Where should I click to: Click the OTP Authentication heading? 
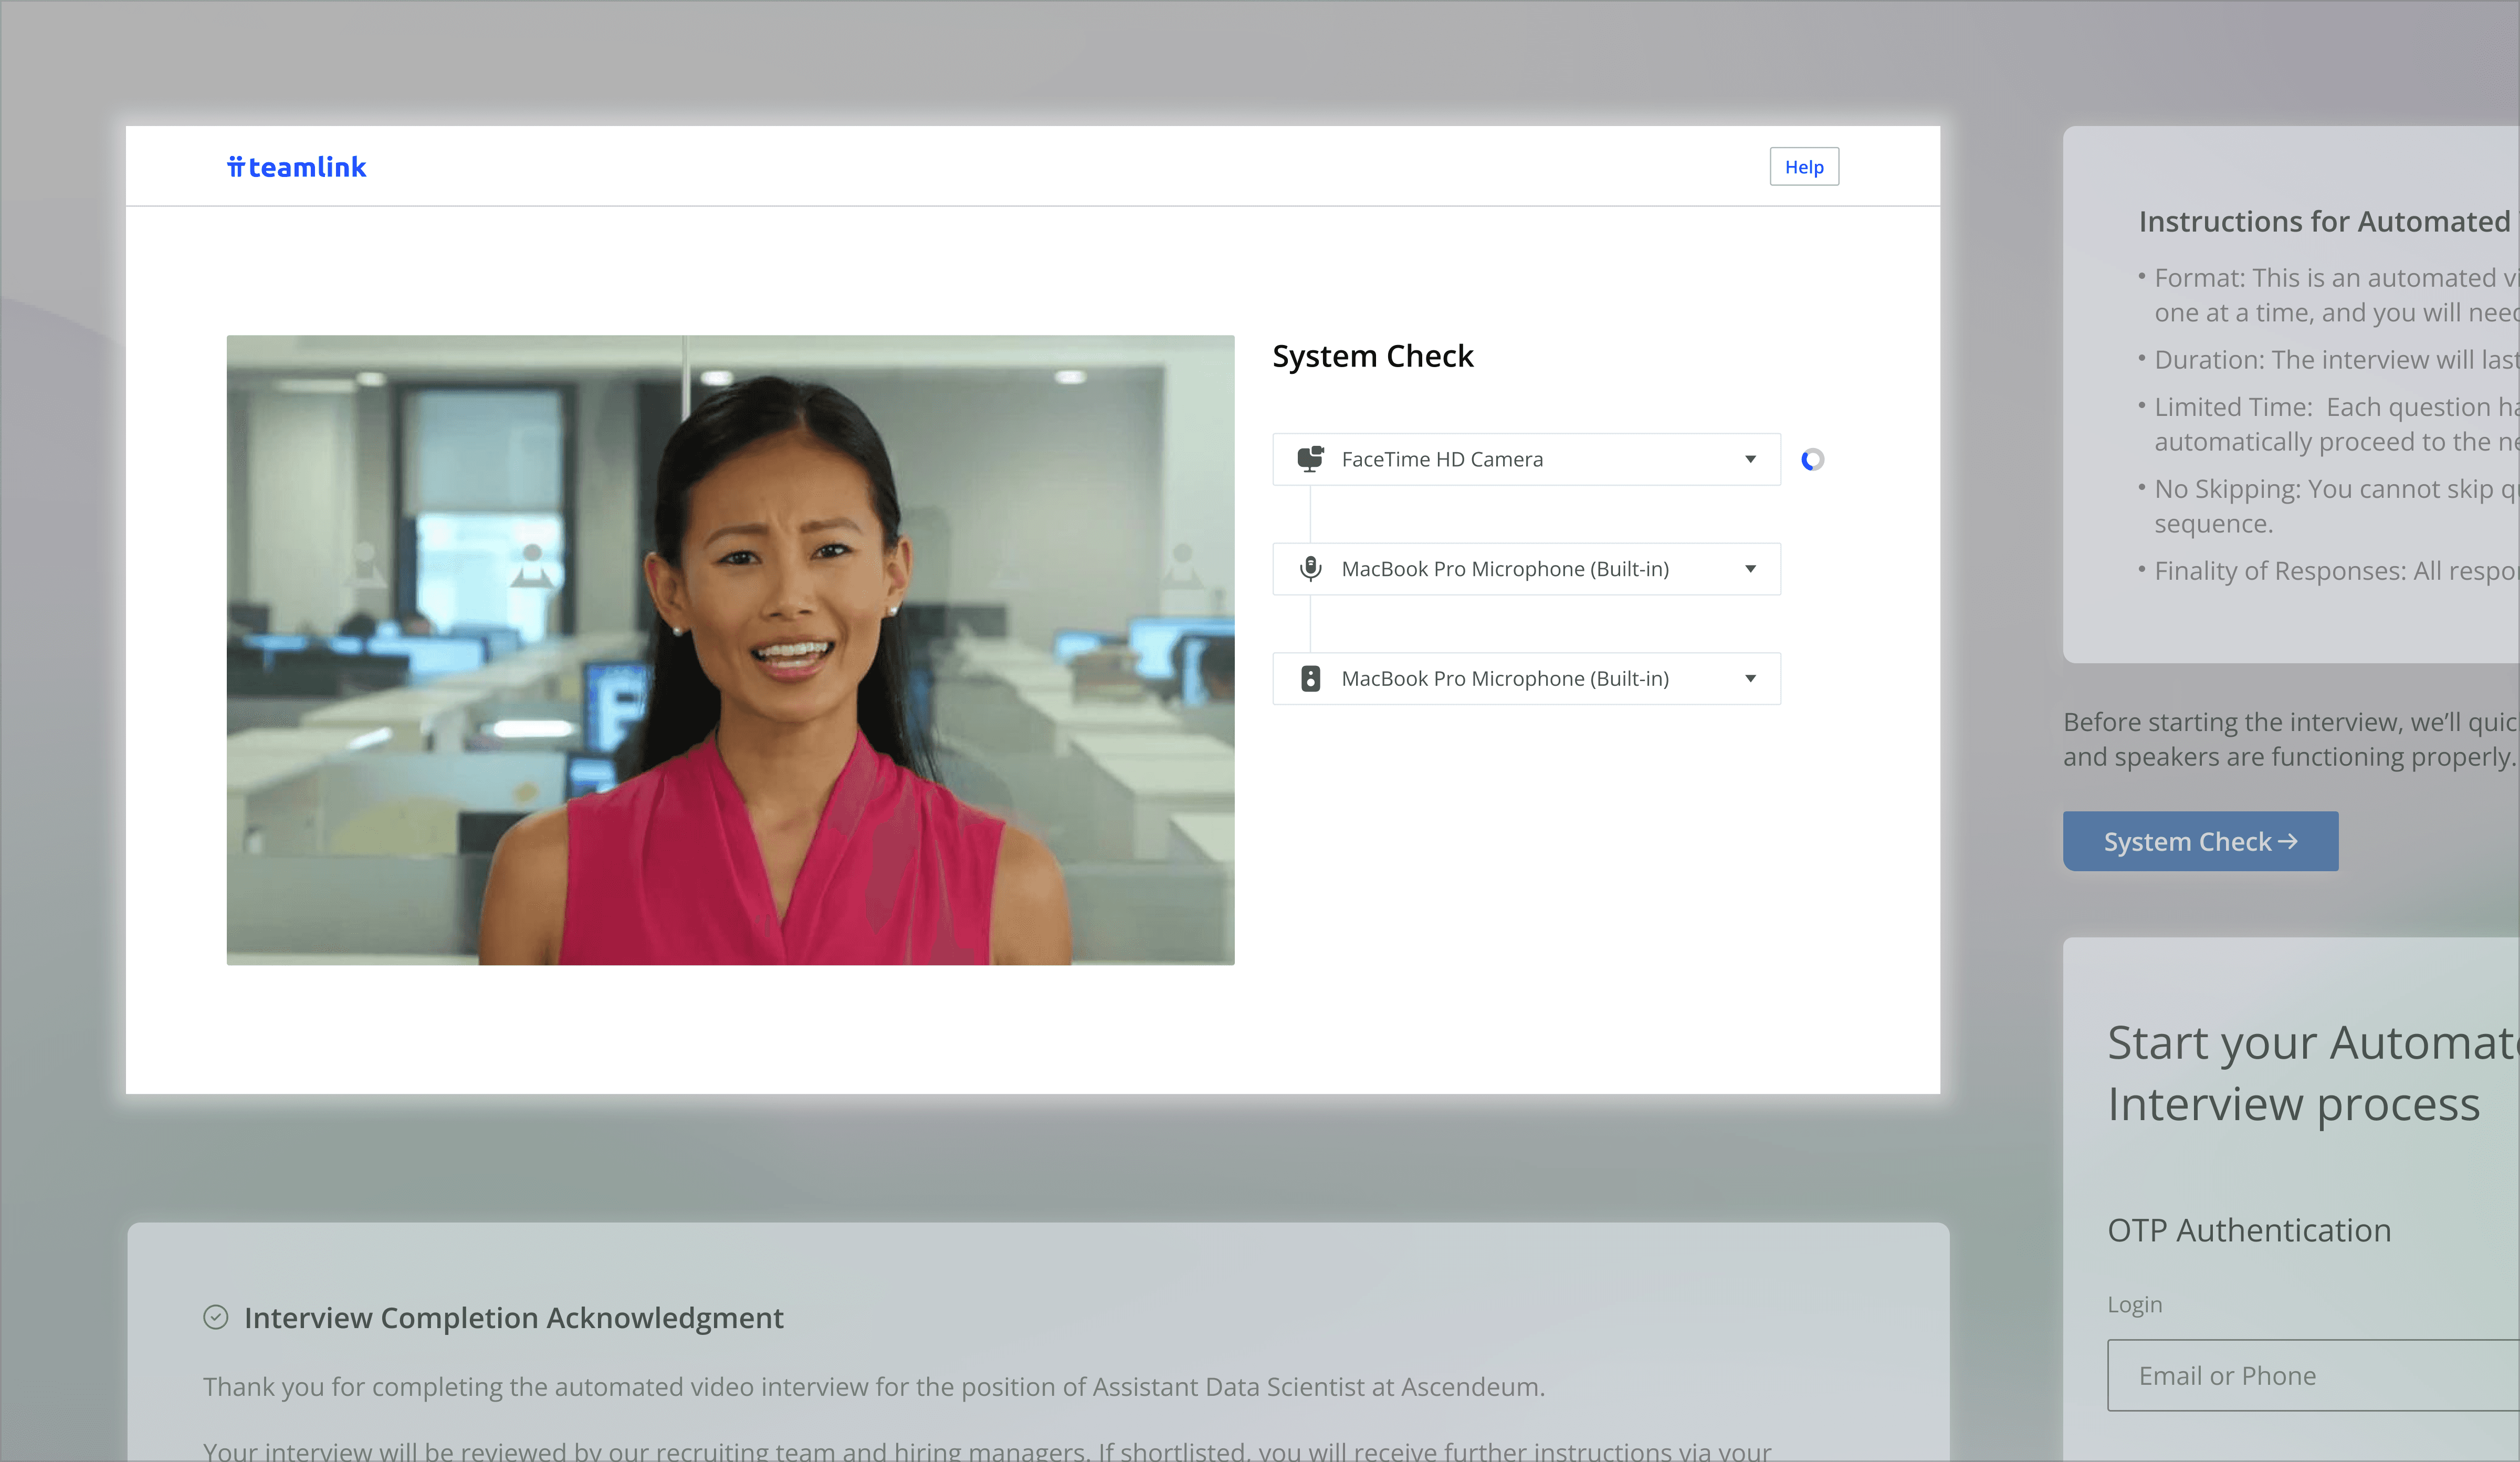tap(2249, 1230)
